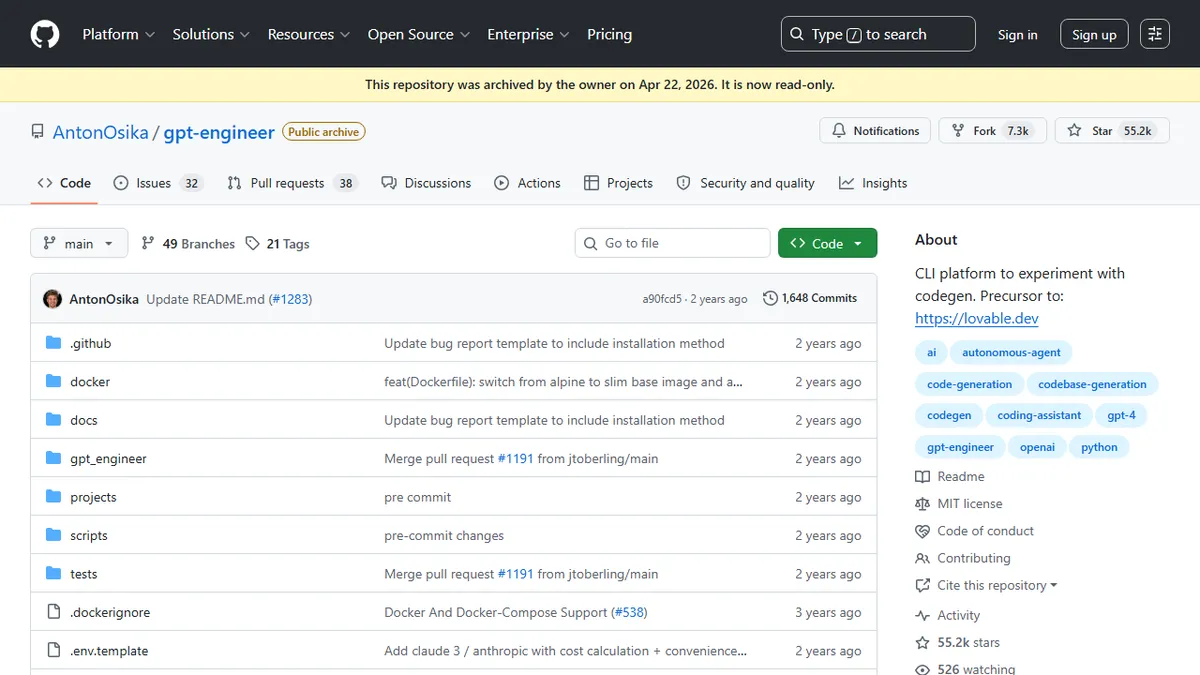
Task: Click the branch icon beside 49 Branches
Action: [x=148, y=243]
